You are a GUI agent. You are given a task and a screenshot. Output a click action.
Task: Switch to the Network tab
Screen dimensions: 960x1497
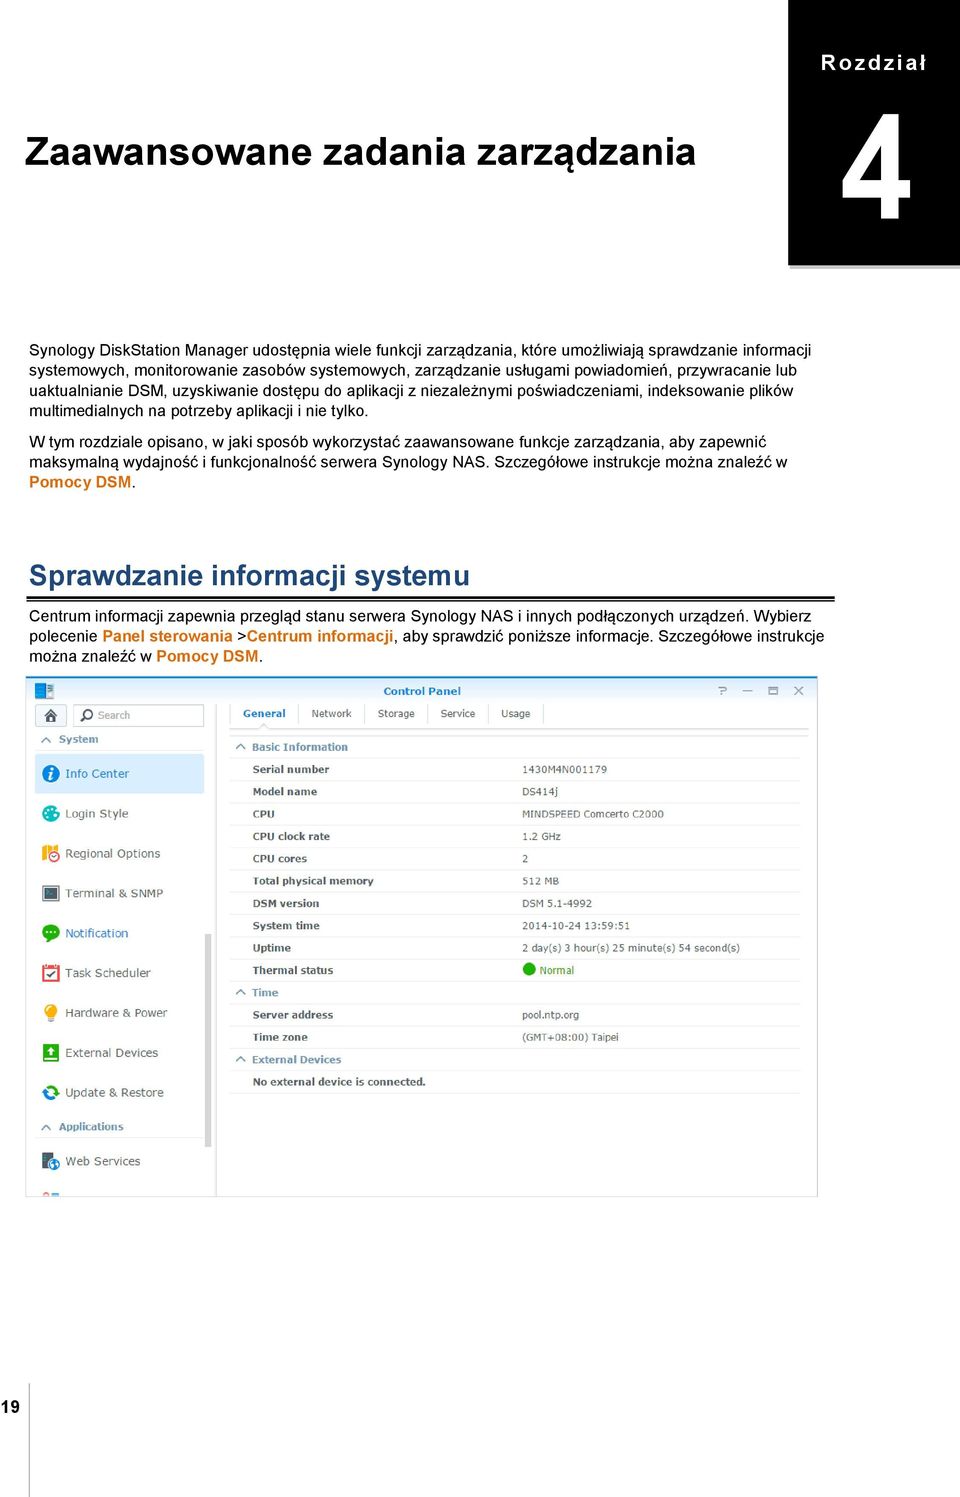[331, 714]
